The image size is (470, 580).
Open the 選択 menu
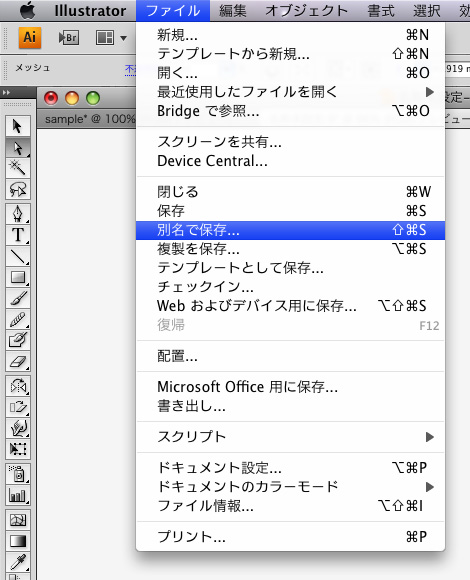427,11
